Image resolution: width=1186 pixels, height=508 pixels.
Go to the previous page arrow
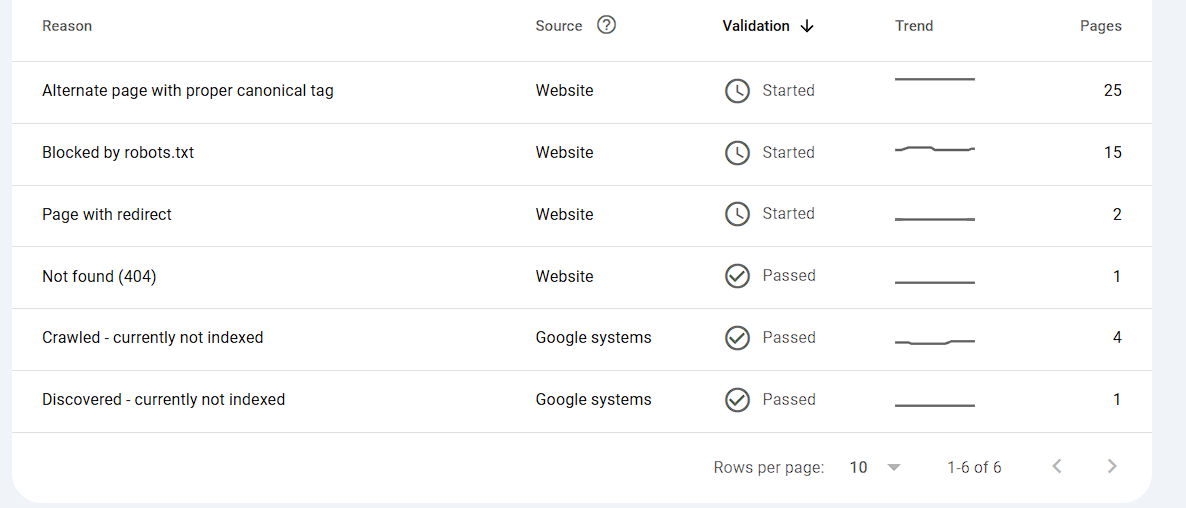[1057, 466]
